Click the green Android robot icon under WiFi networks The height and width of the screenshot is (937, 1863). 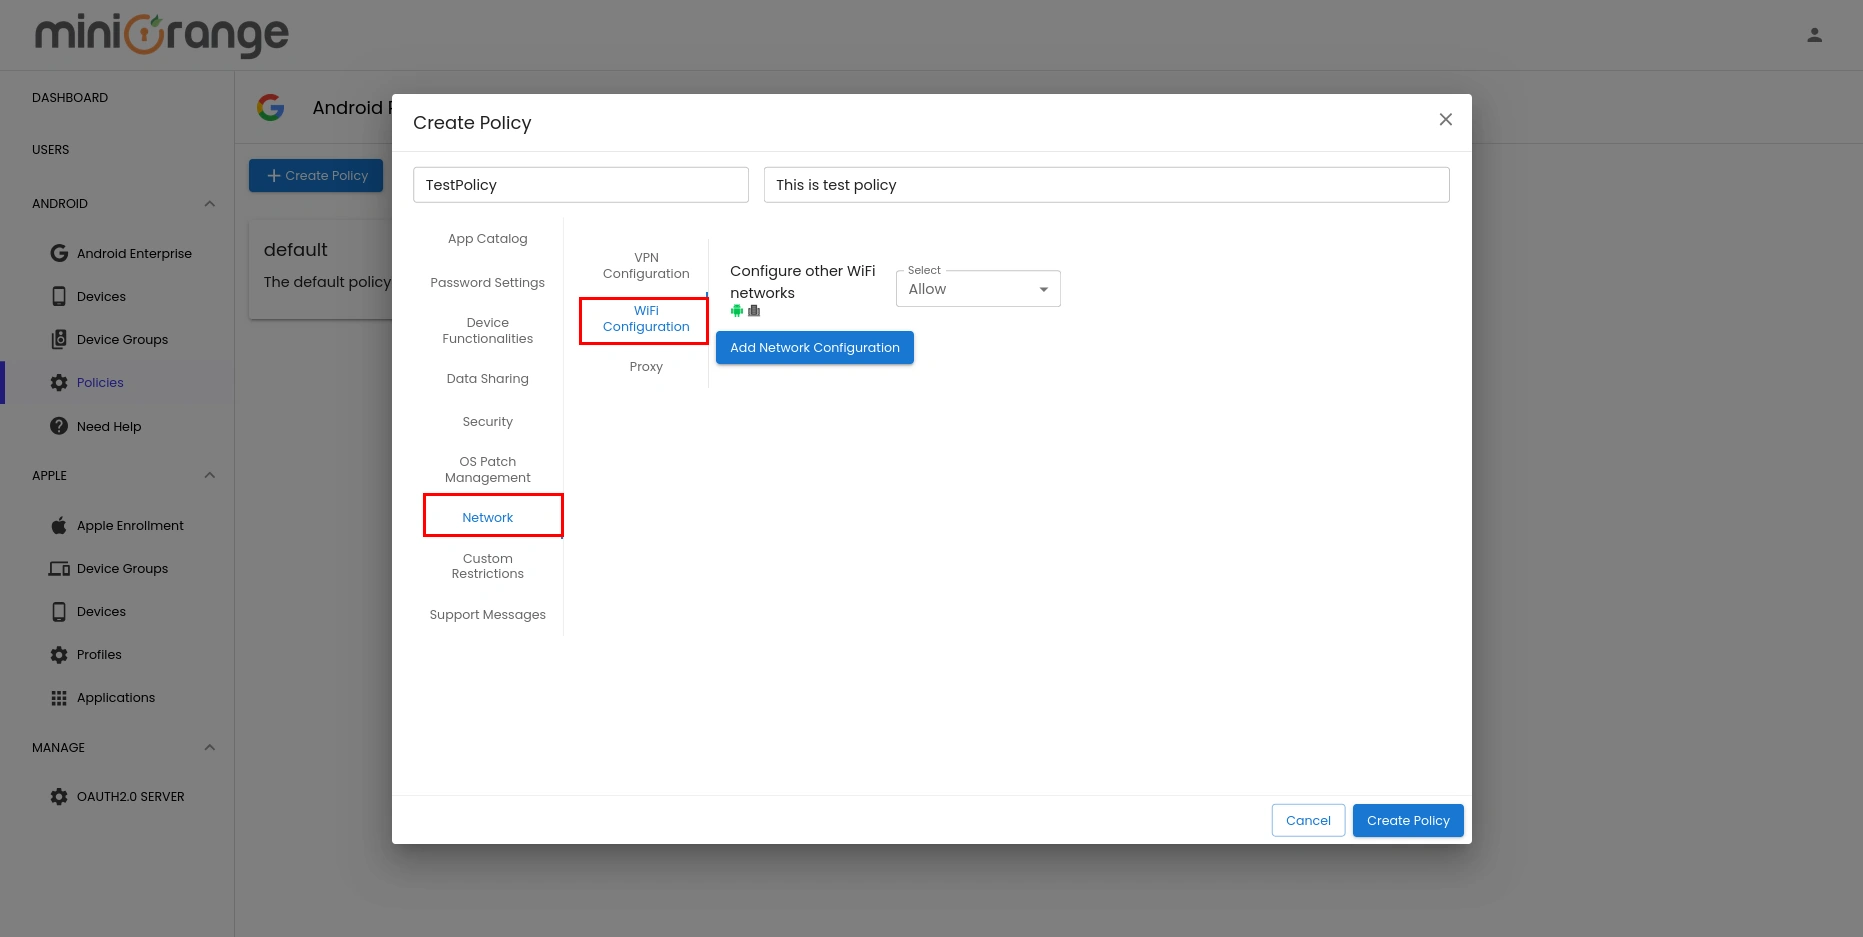point(737,310)
